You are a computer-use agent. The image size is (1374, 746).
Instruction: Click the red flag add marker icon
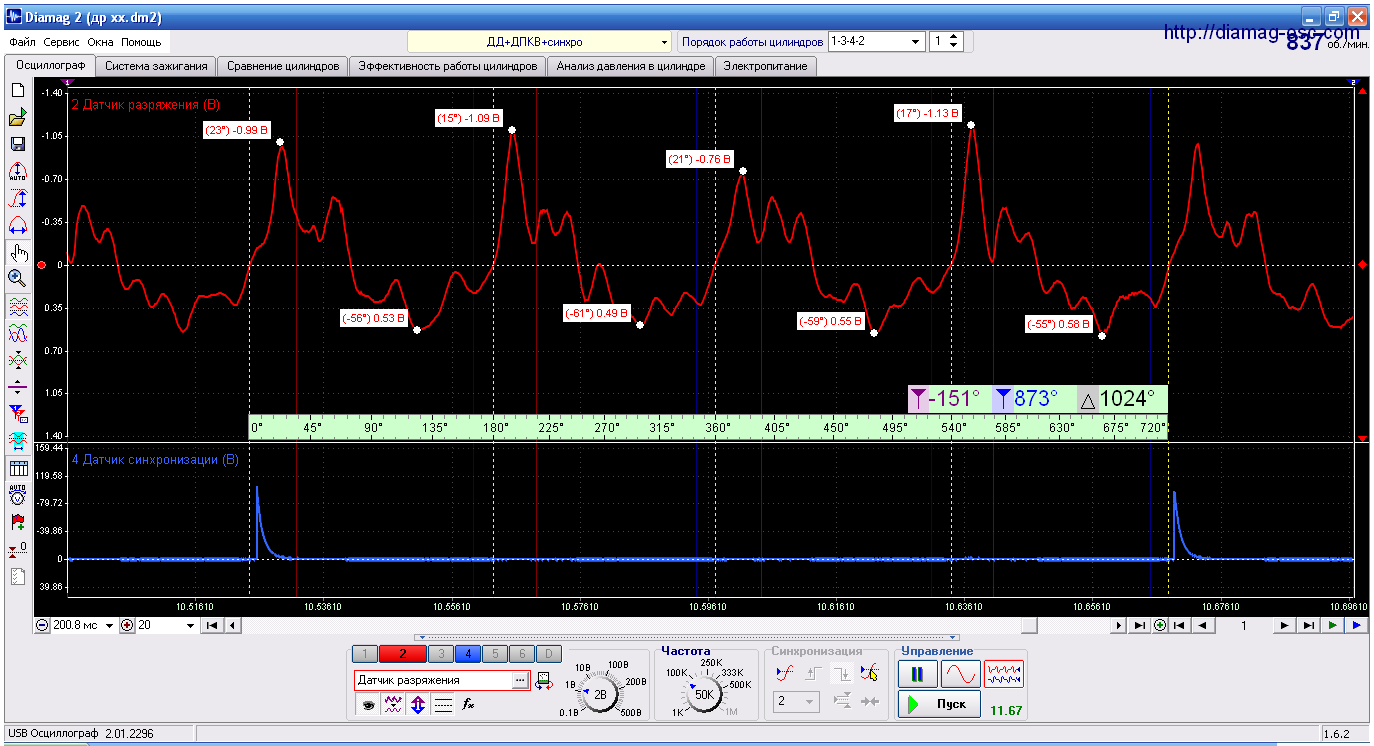click(x=17, y=522)
